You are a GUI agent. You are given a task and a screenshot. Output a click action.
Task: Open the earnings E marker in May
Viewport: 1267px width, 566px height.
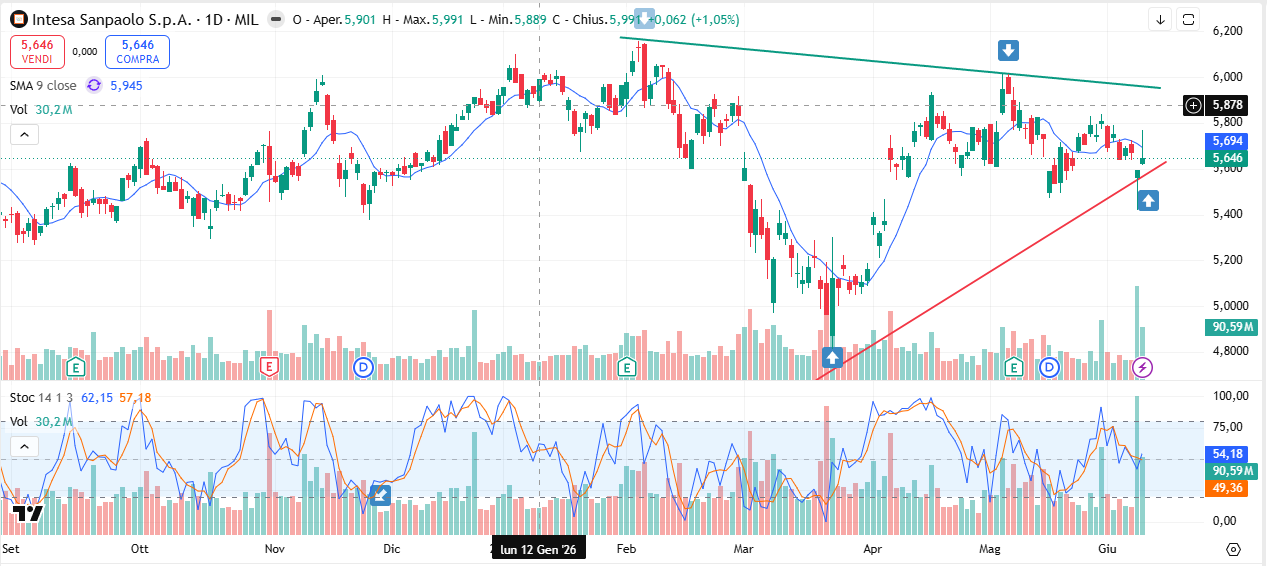[1014, 368]
